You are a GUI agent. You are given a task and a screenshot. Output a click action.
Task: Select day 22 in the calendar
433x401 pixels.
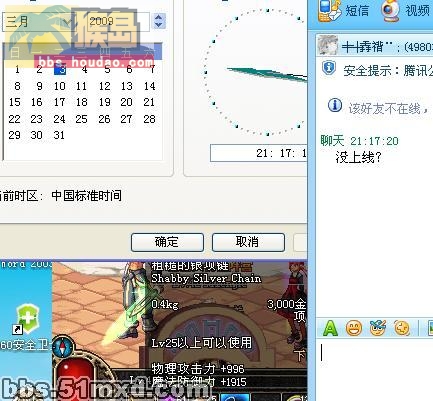(x=14, y=119)
